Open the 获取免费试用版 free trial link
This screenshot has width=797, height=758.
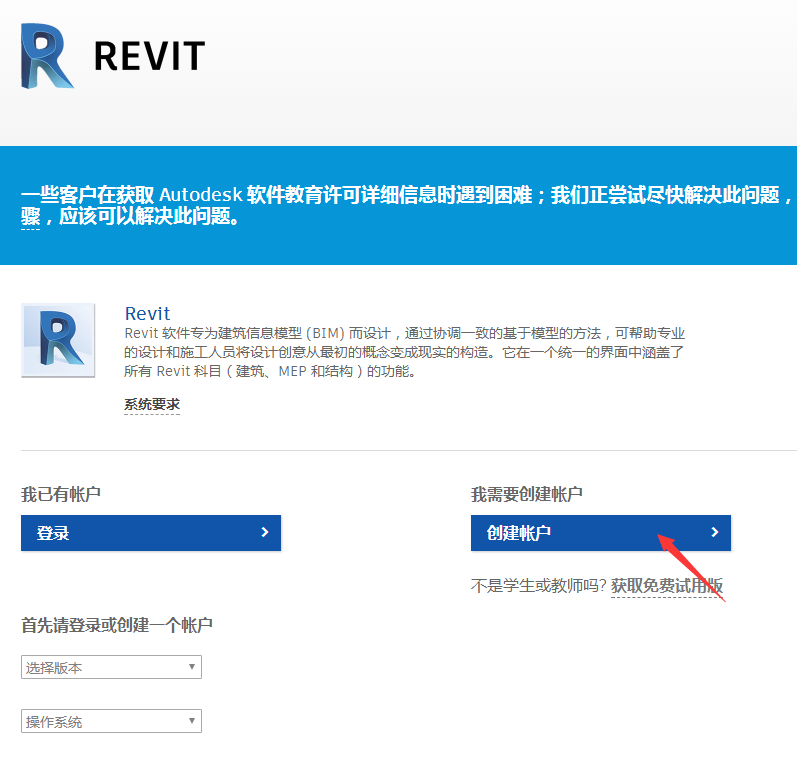click(667, 586)
